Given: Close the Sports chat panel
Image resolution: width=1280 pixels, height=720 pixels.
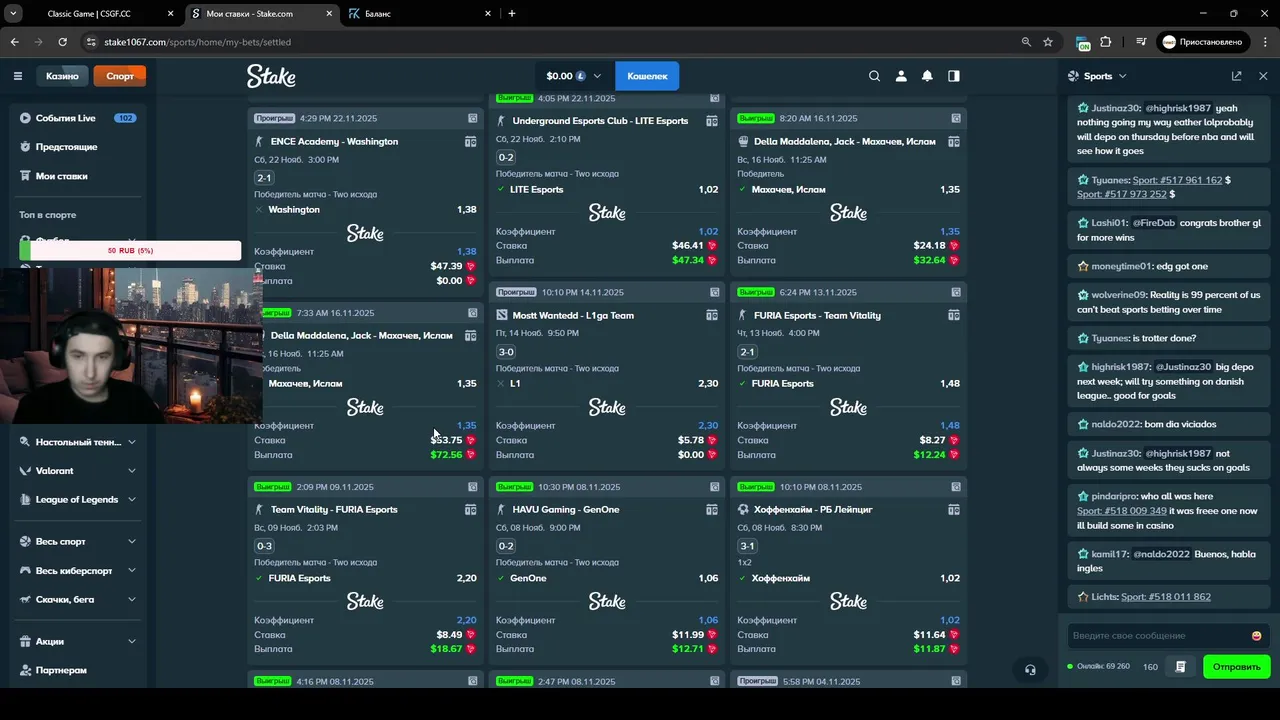Looking at the screenshot, I should (x=1263, y=76).
